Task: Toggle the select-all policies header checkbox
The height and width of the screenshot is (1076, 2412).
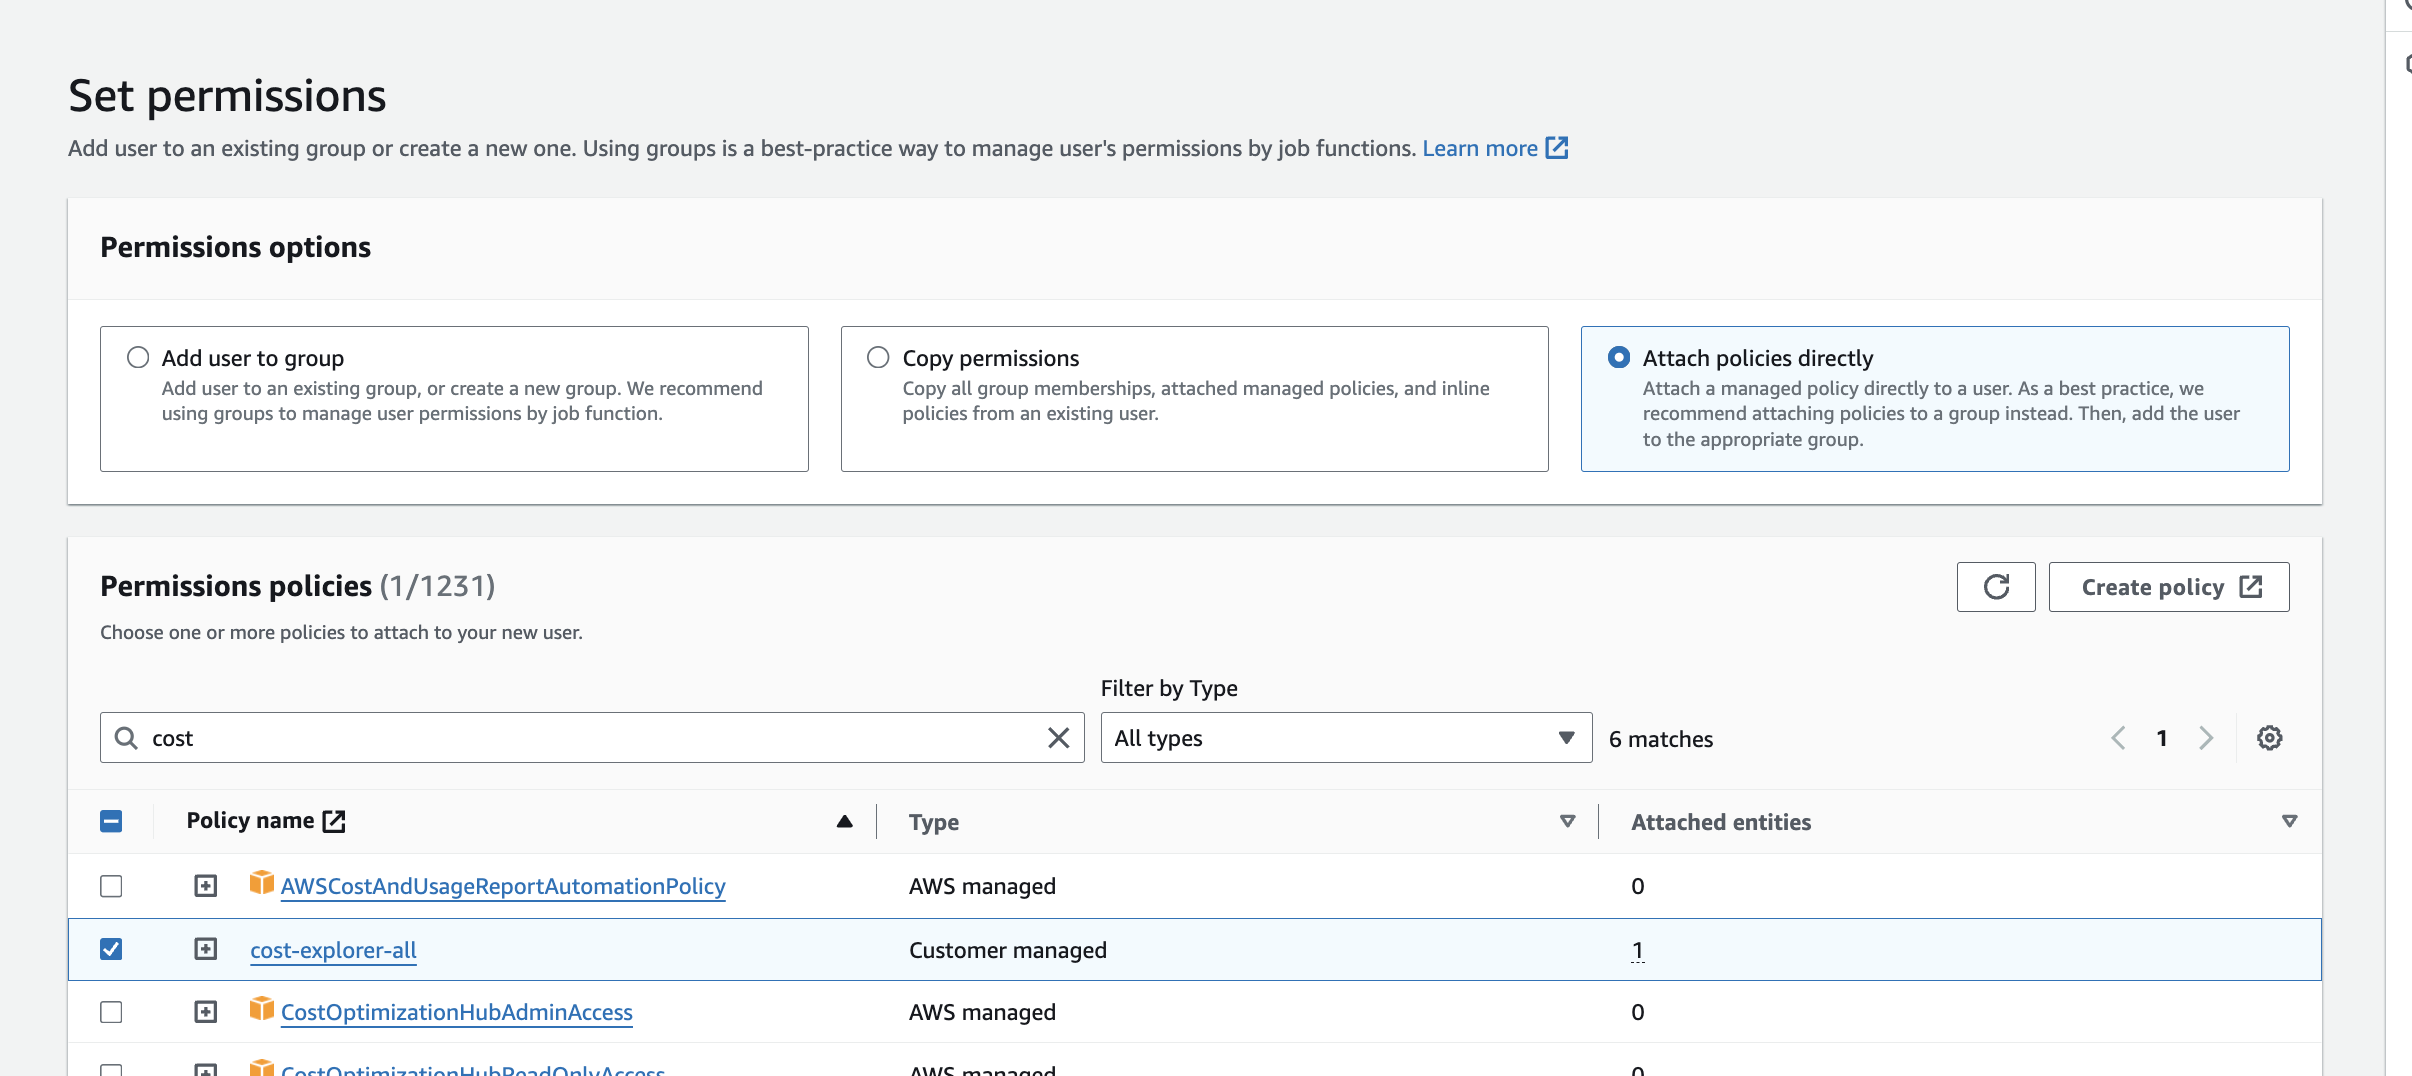Action: pyautogui.click(x=111, y=821)
